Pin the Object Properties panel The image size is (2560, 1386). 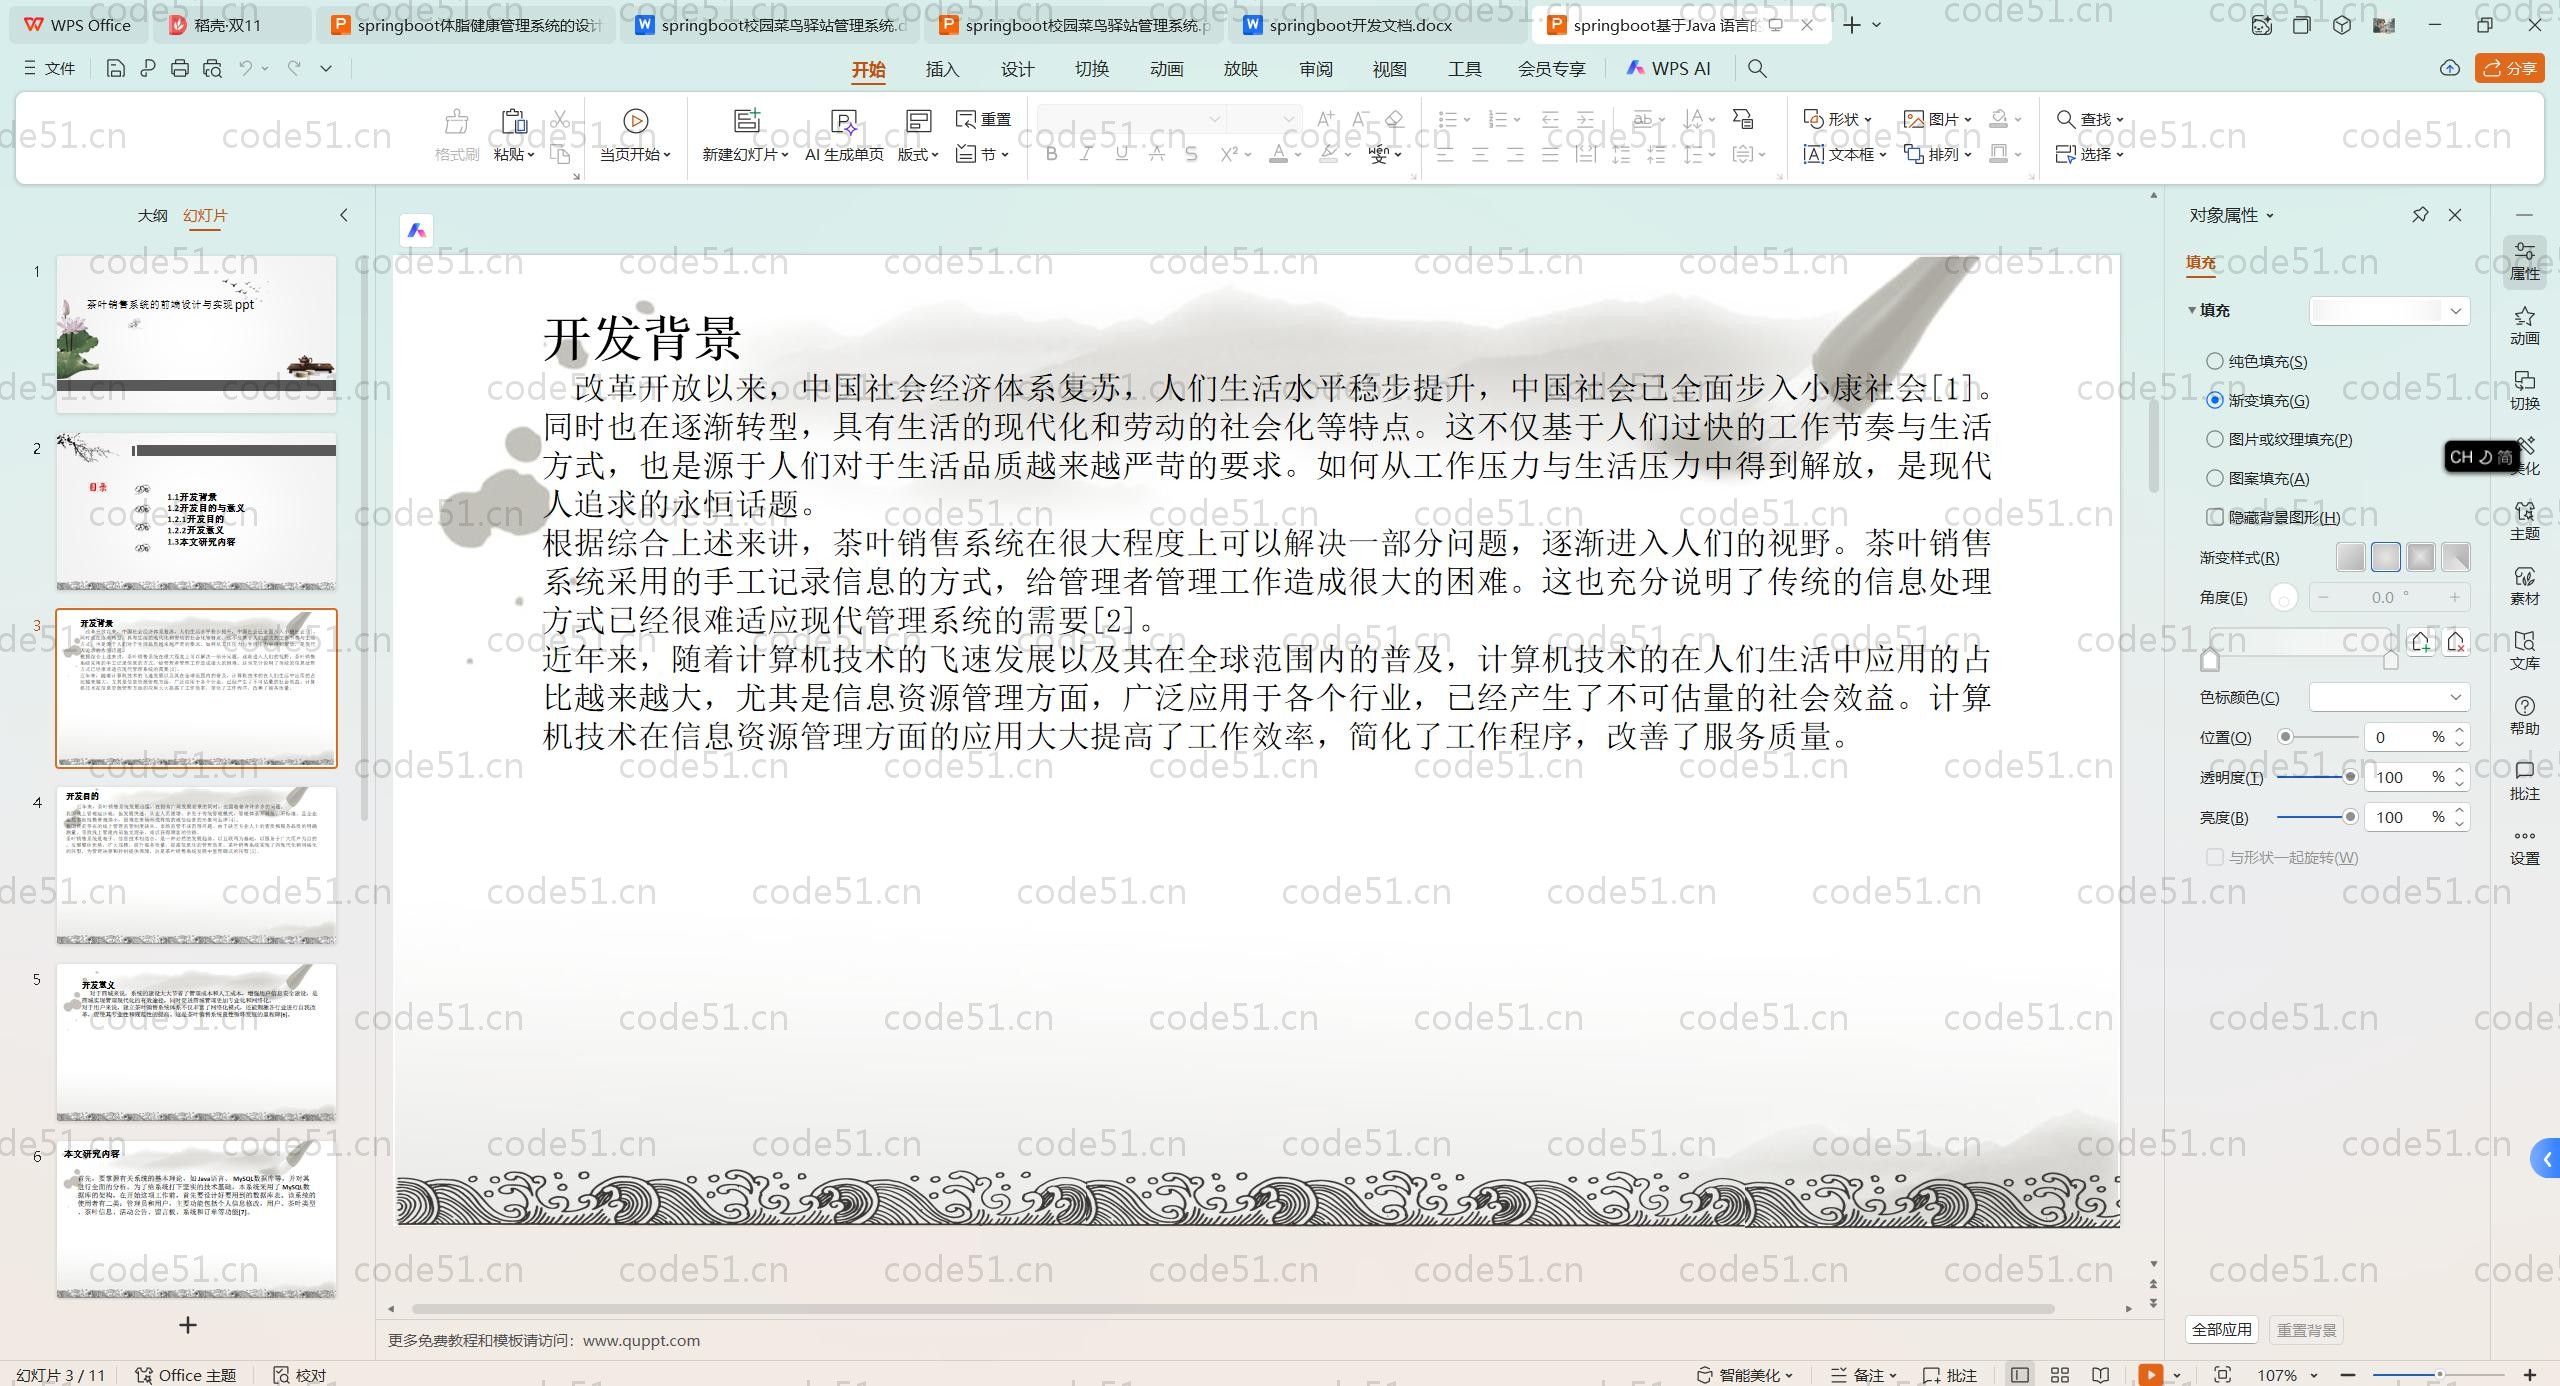click(x=2420, y=215)
